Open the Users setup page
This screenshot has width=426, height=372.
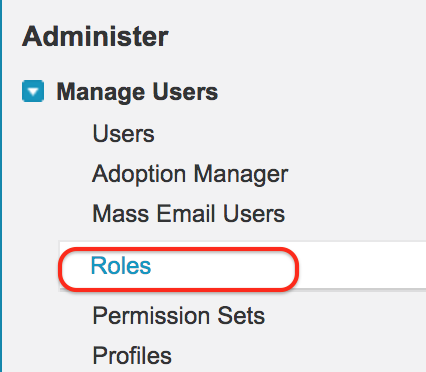(123, 134)
